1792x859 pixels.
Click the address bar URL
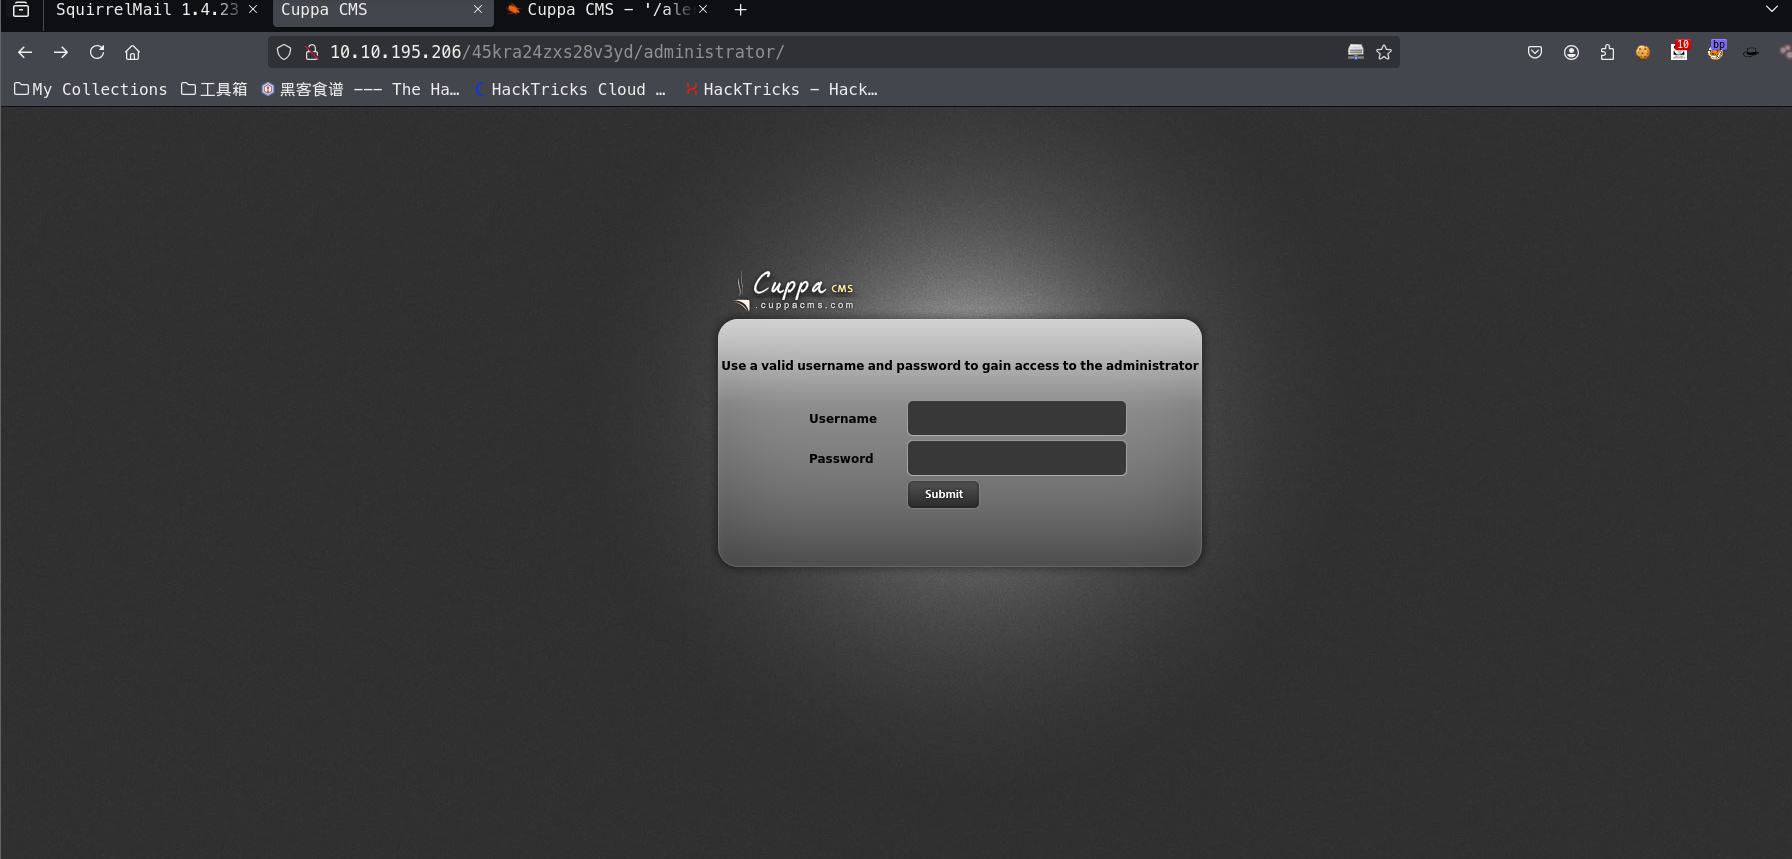(x=557, y=52)
